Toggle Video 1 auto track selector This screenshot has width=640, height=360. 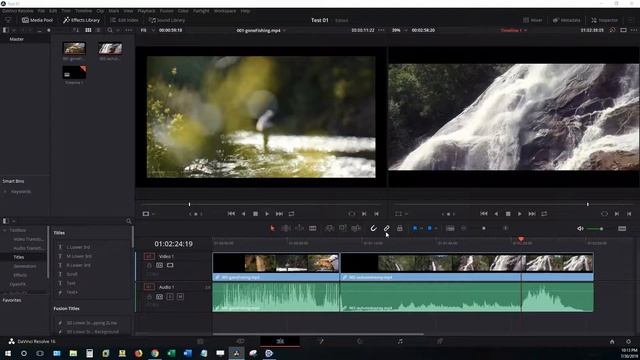click(159, 265)
